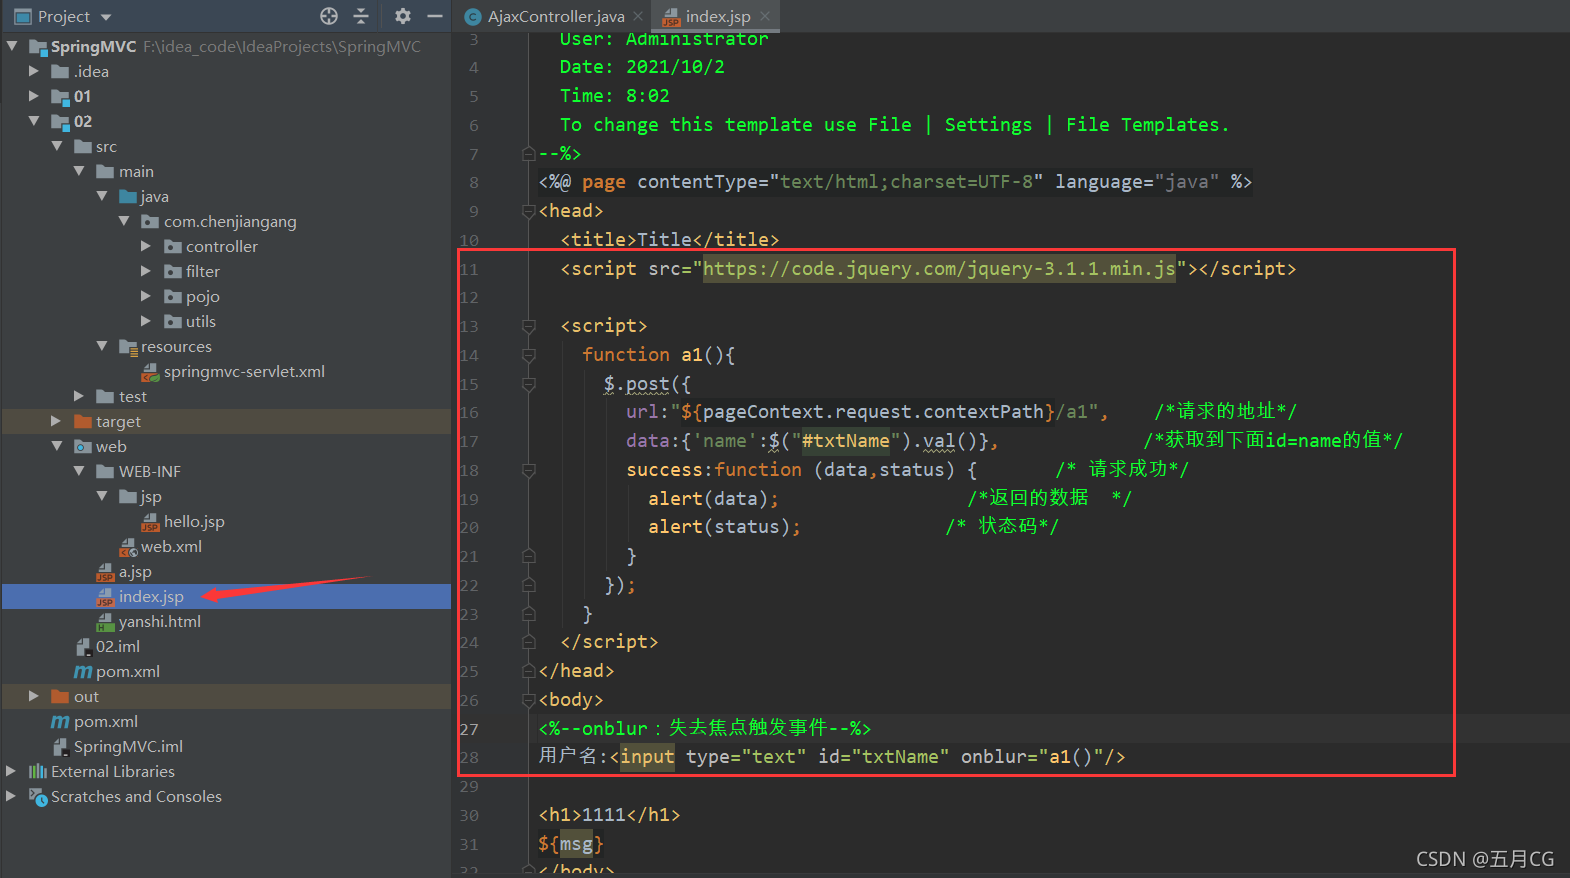This screenshot has width=1570, height=878.
Task: Expand the pojo package
Action: [146, 296]
